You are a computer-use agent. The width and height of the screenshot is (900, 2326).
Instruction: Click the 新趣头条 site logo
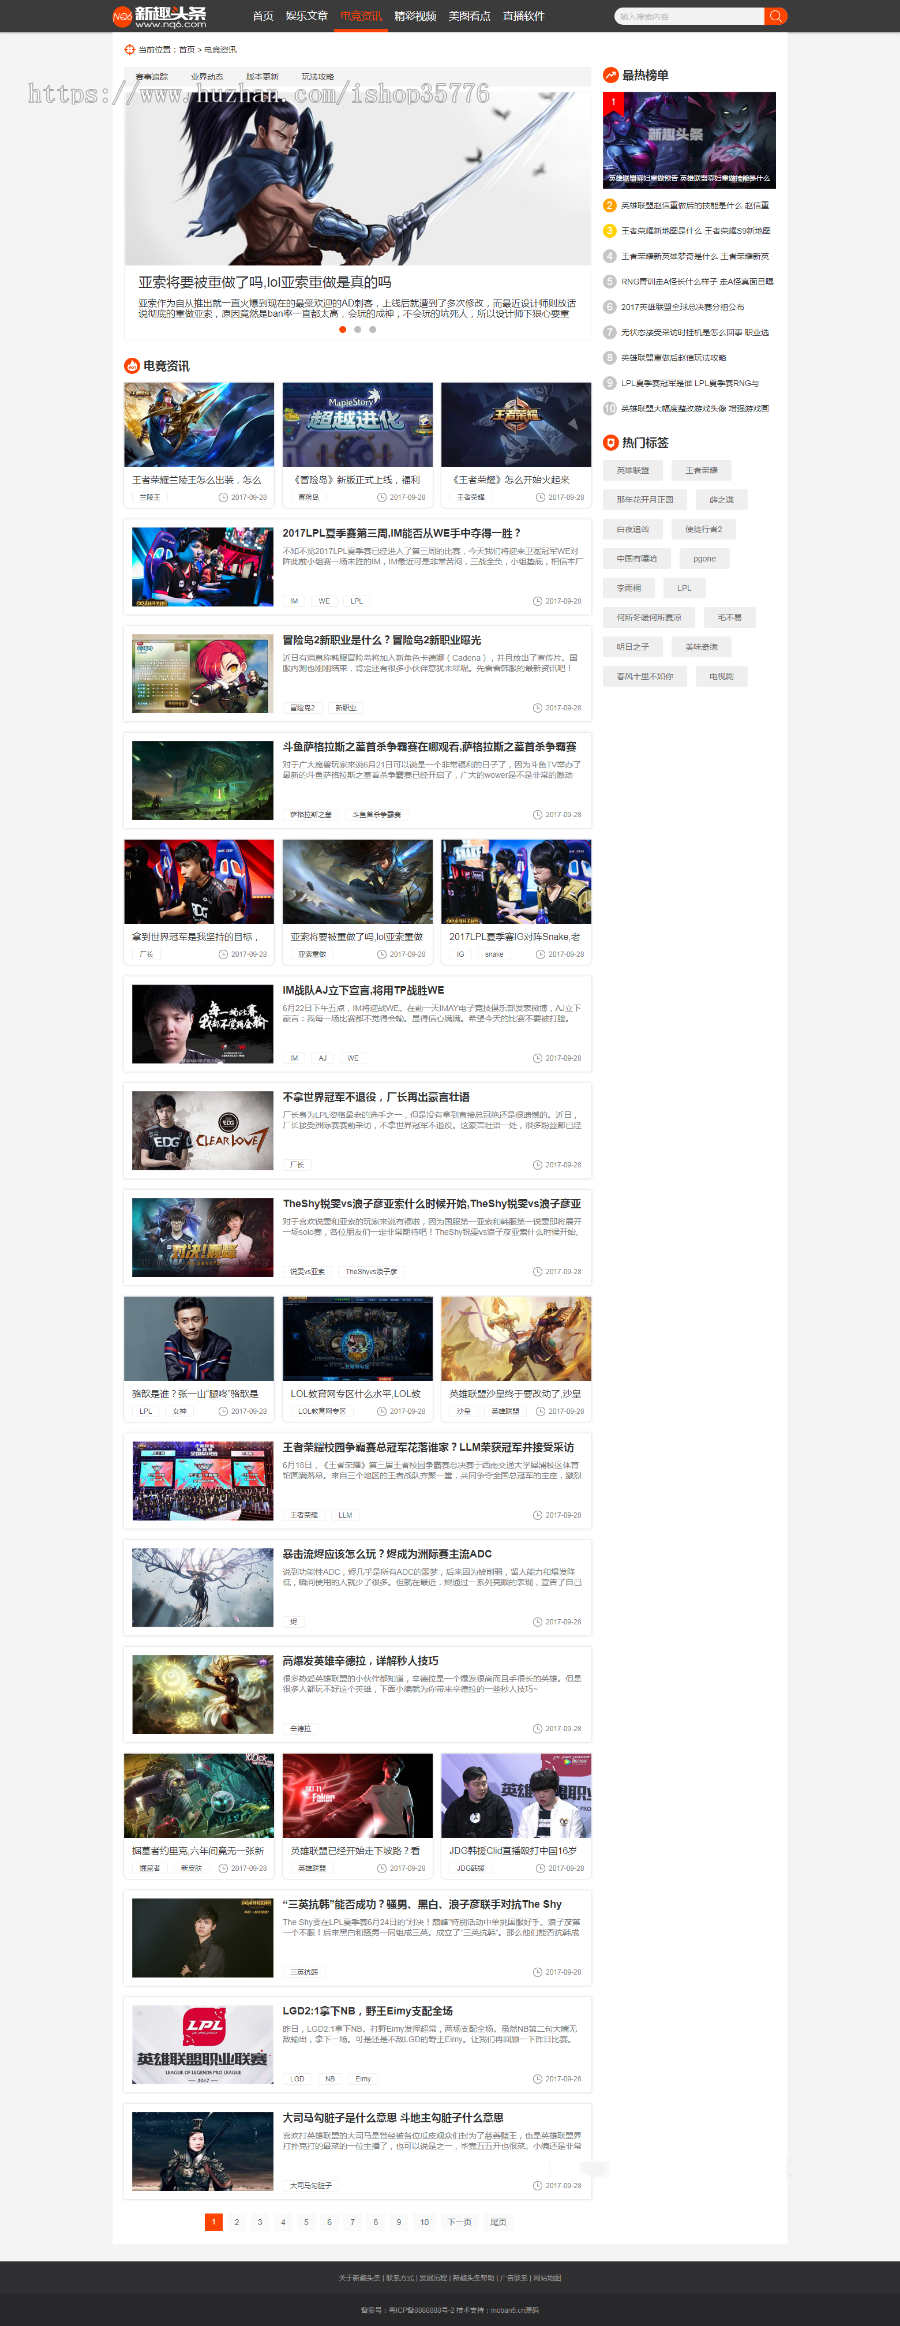(x=160, y=16)
